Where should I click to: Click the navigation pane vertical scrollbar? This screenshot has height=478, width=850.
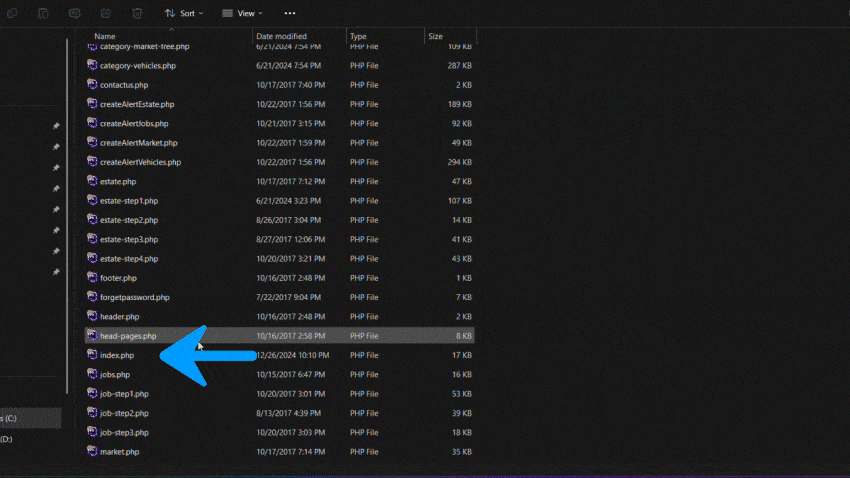[x=67, y=217]
